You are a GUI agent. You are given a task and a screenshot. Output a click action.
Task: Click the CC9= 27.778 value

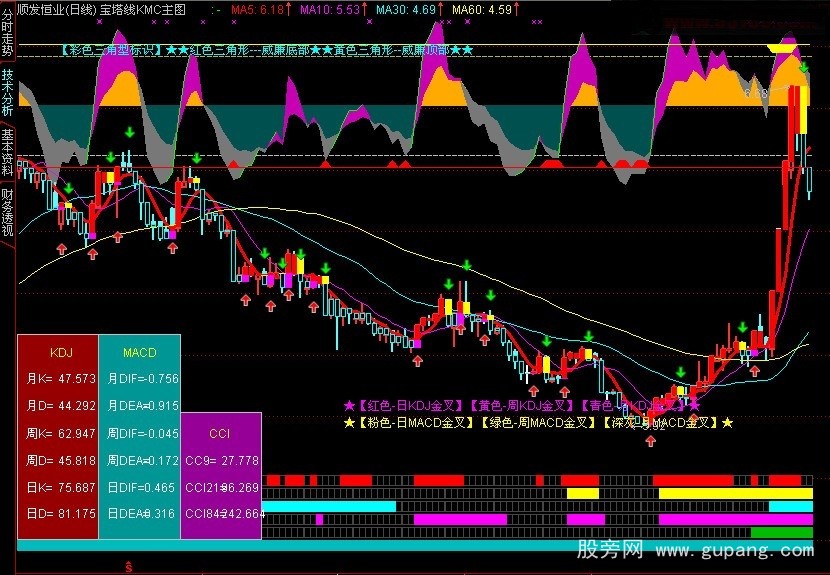222,461
